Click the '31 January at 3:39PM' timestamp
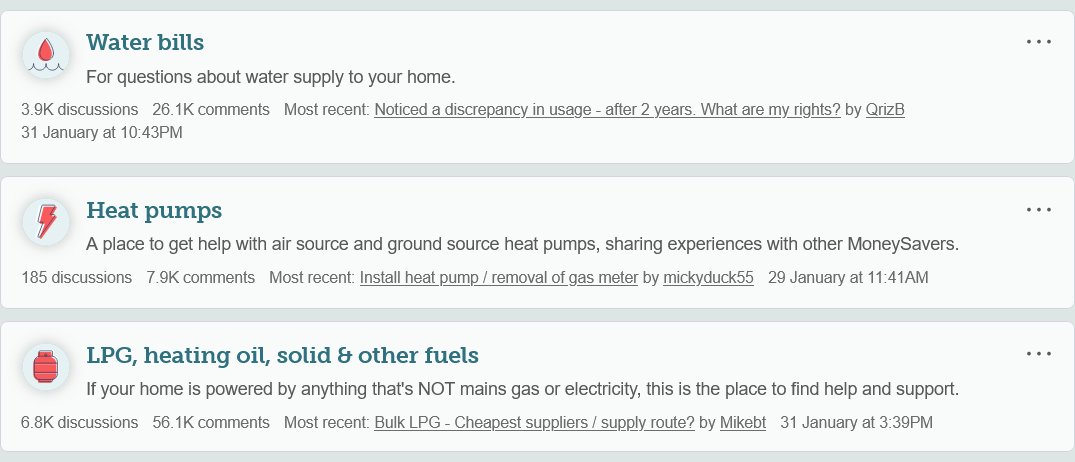The width and height of the screenshot is (1075, 462). pos(856,422)
